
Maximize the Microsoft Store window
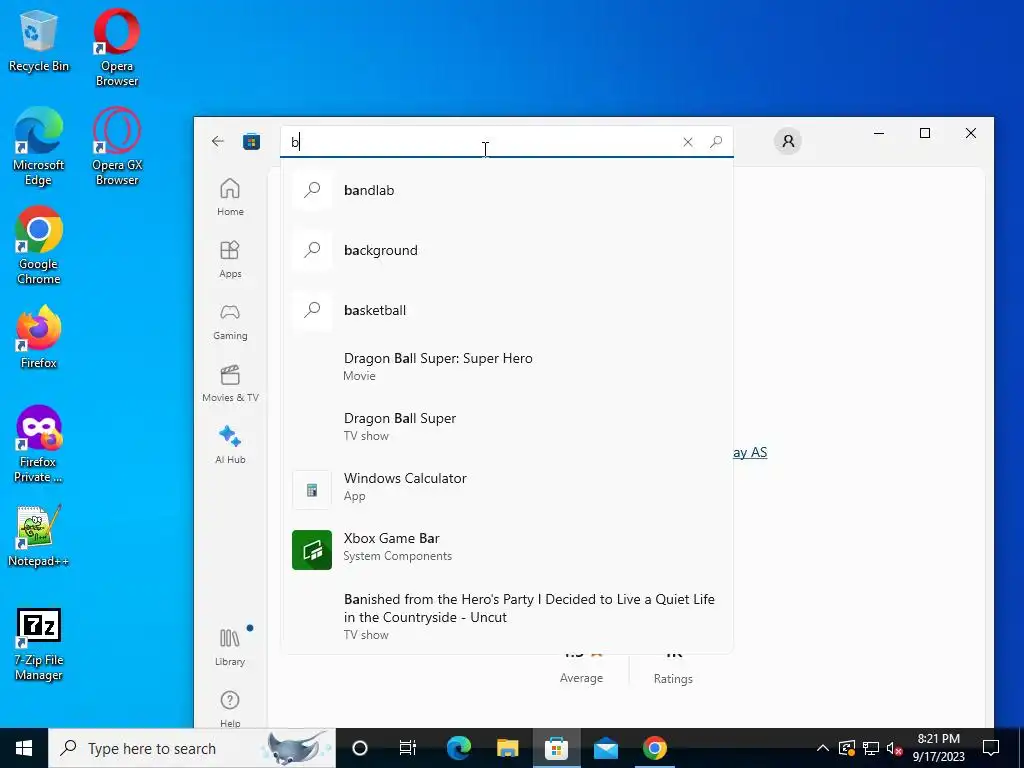pos(925,133)
